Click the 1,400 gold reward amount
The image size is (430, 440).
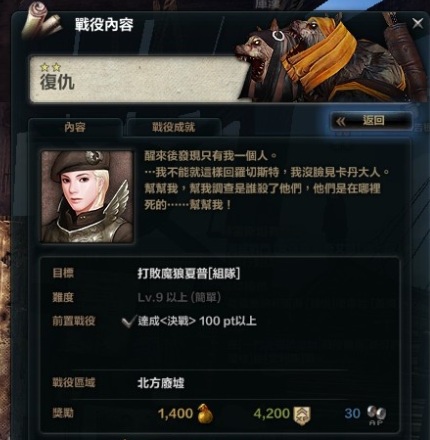click(175, 414)
